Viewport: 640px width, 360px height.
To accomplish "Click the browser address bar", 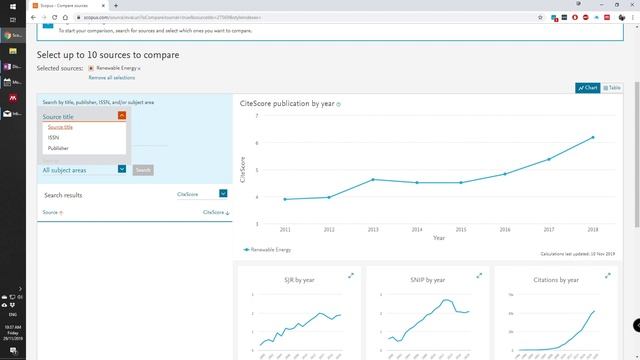I will tap(306, 18).
